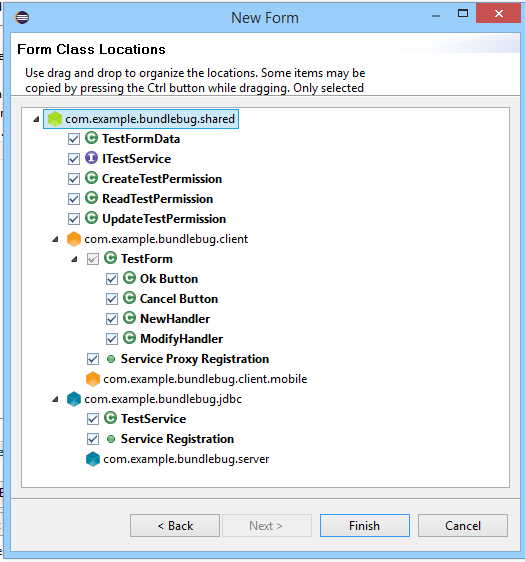Viewport: 525px width, 562px height.
Task: Toggle the TestService checkbox
Action: pos(93,419)
